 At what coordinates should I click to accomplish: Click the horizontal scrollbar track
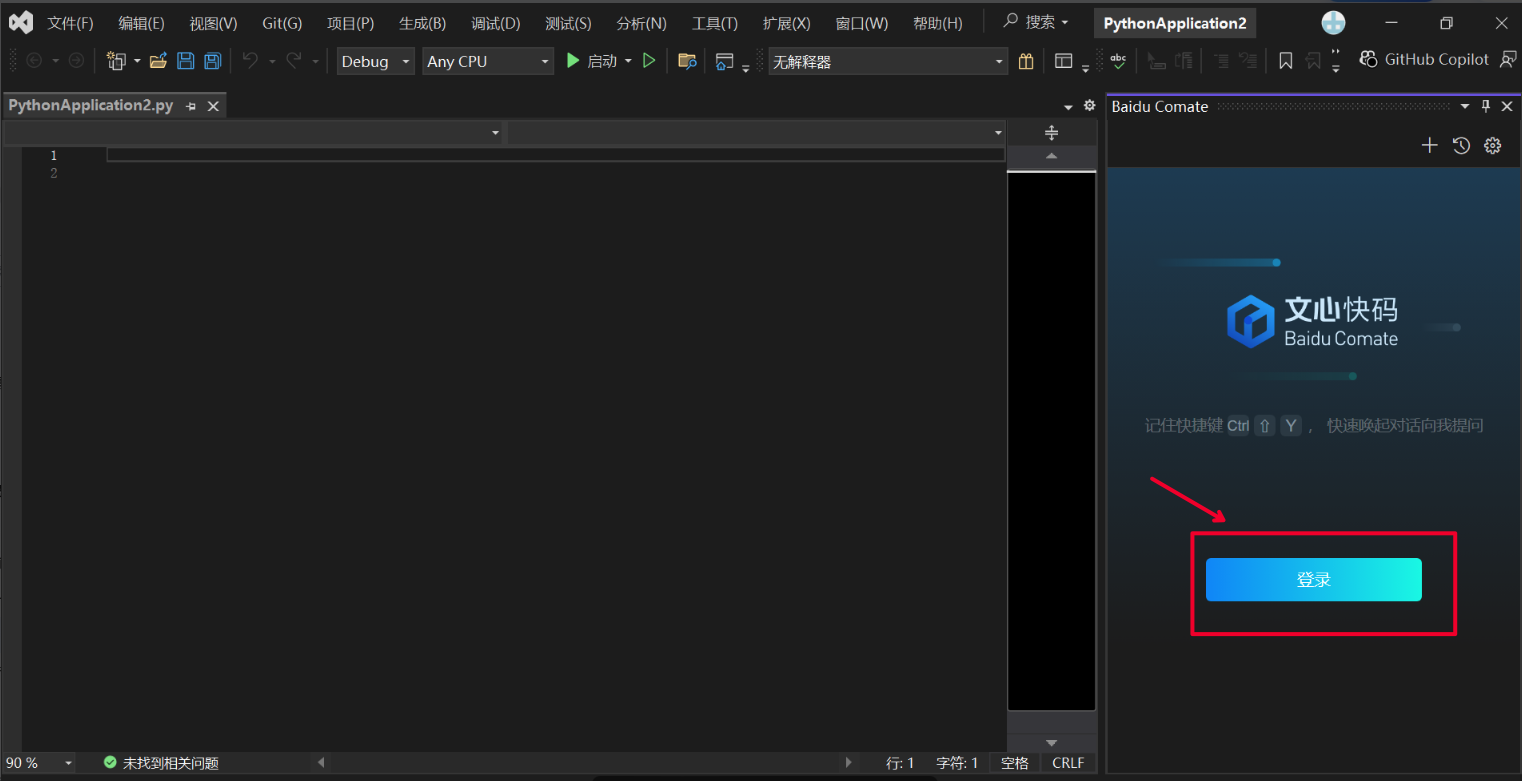point(585,763)
